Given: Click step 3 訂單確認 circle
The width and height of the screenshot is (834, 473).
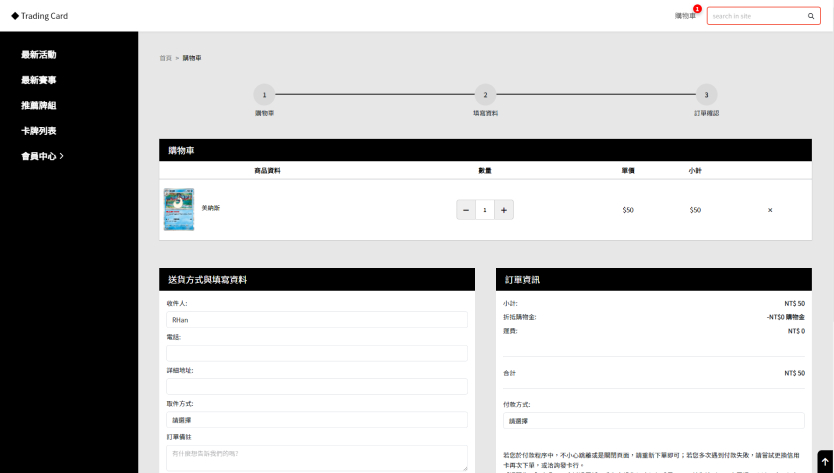Looking at the screenshot, I should [706, 95].
